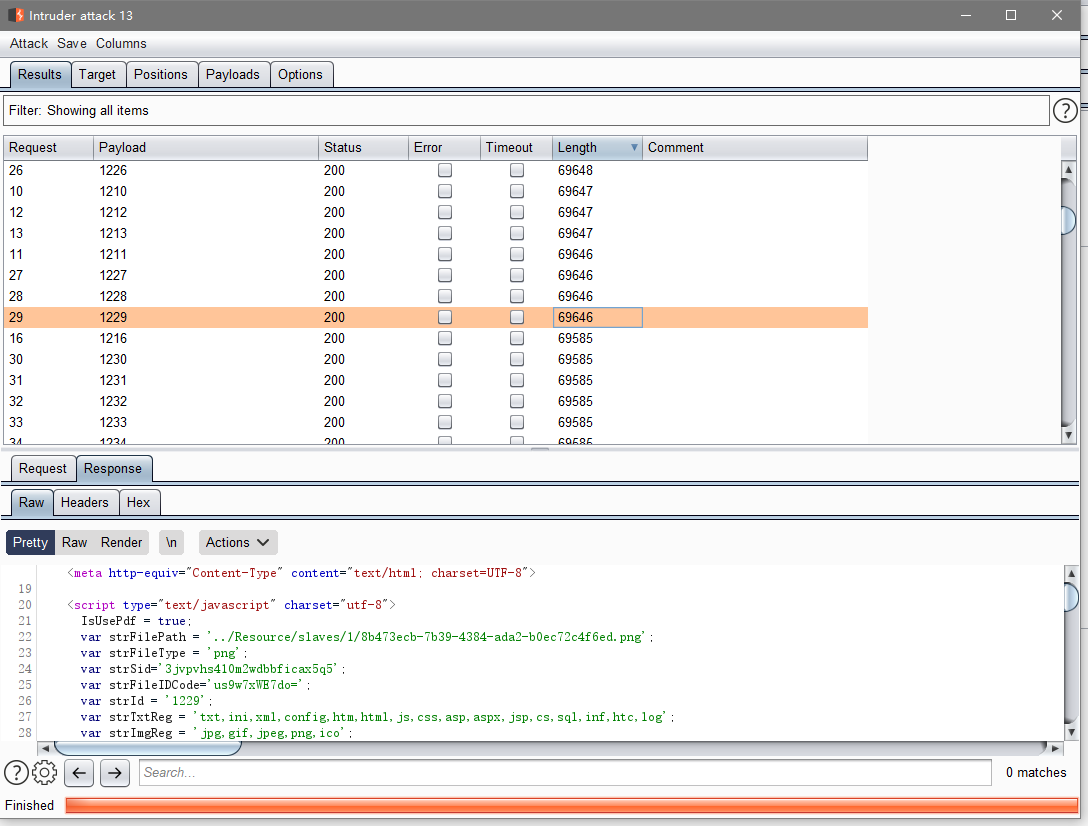
Task: Select the Render view button
Action: [121, 542]
